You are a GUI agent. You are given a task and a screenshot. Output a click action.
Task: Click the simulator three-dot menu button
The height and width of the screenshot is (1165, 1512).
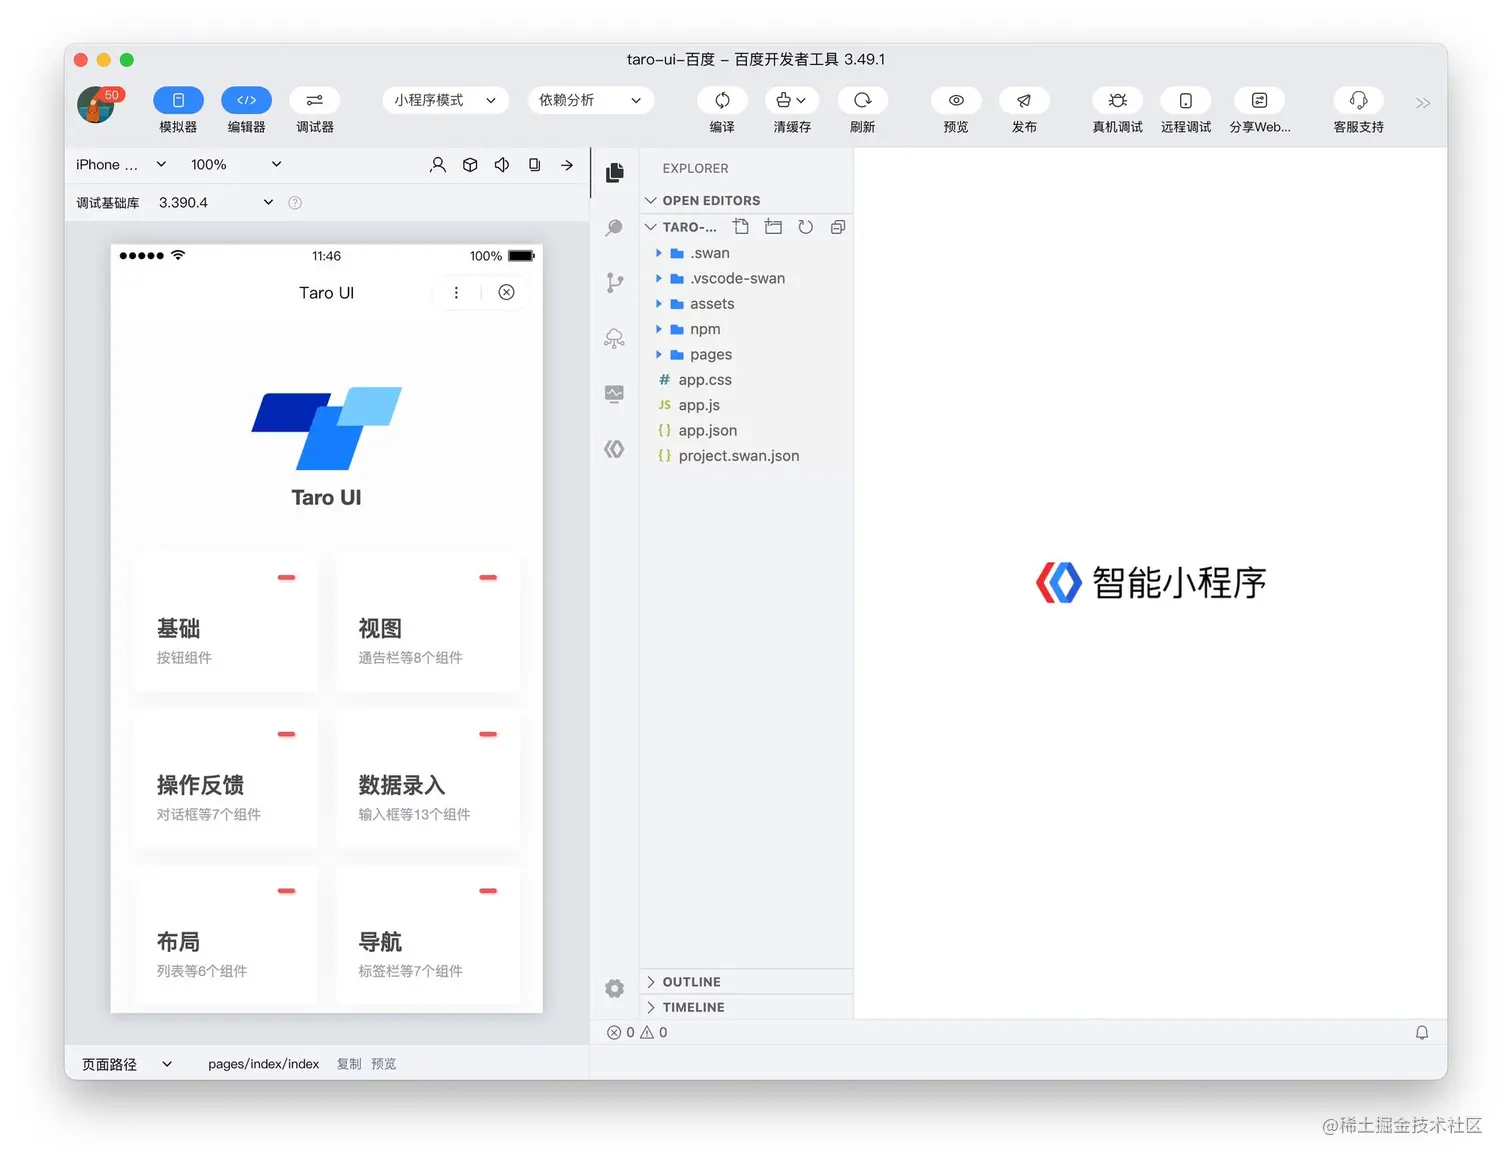click(456, 293)
